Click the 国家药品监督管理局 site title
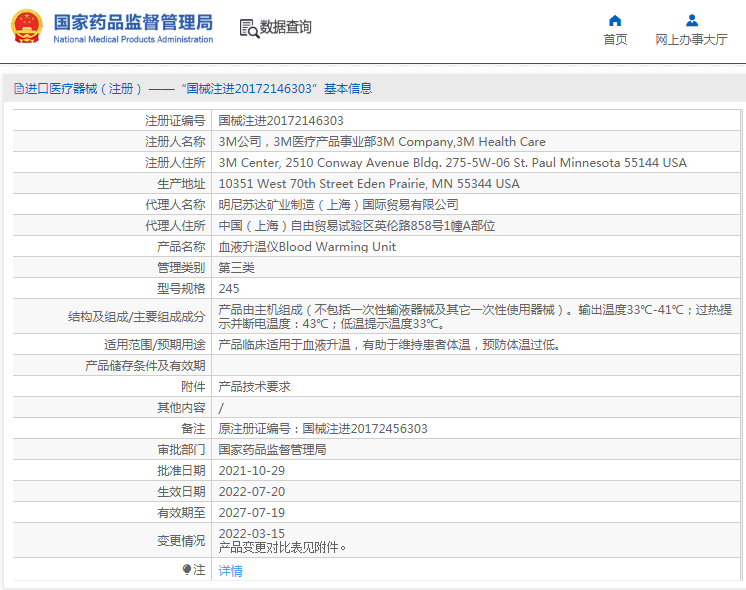746x590 pixels. tap(132, 22)
